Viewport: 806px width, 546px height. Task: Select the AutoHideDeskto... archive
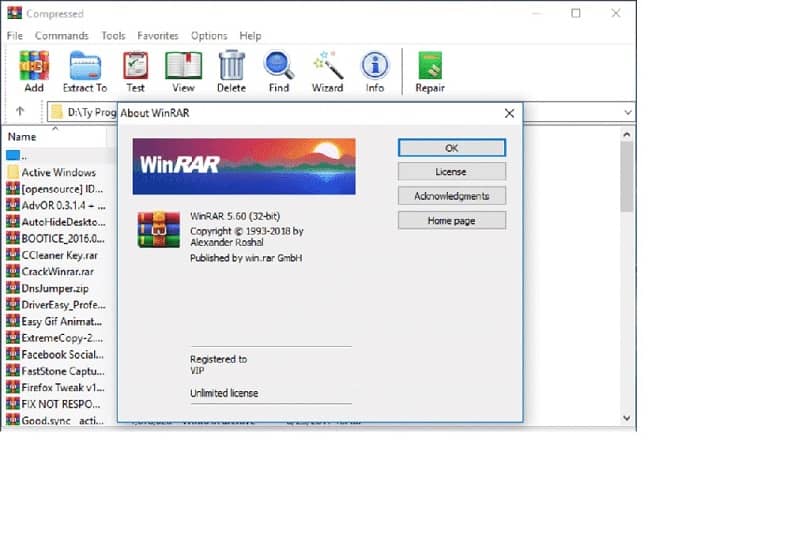point(64,222)
